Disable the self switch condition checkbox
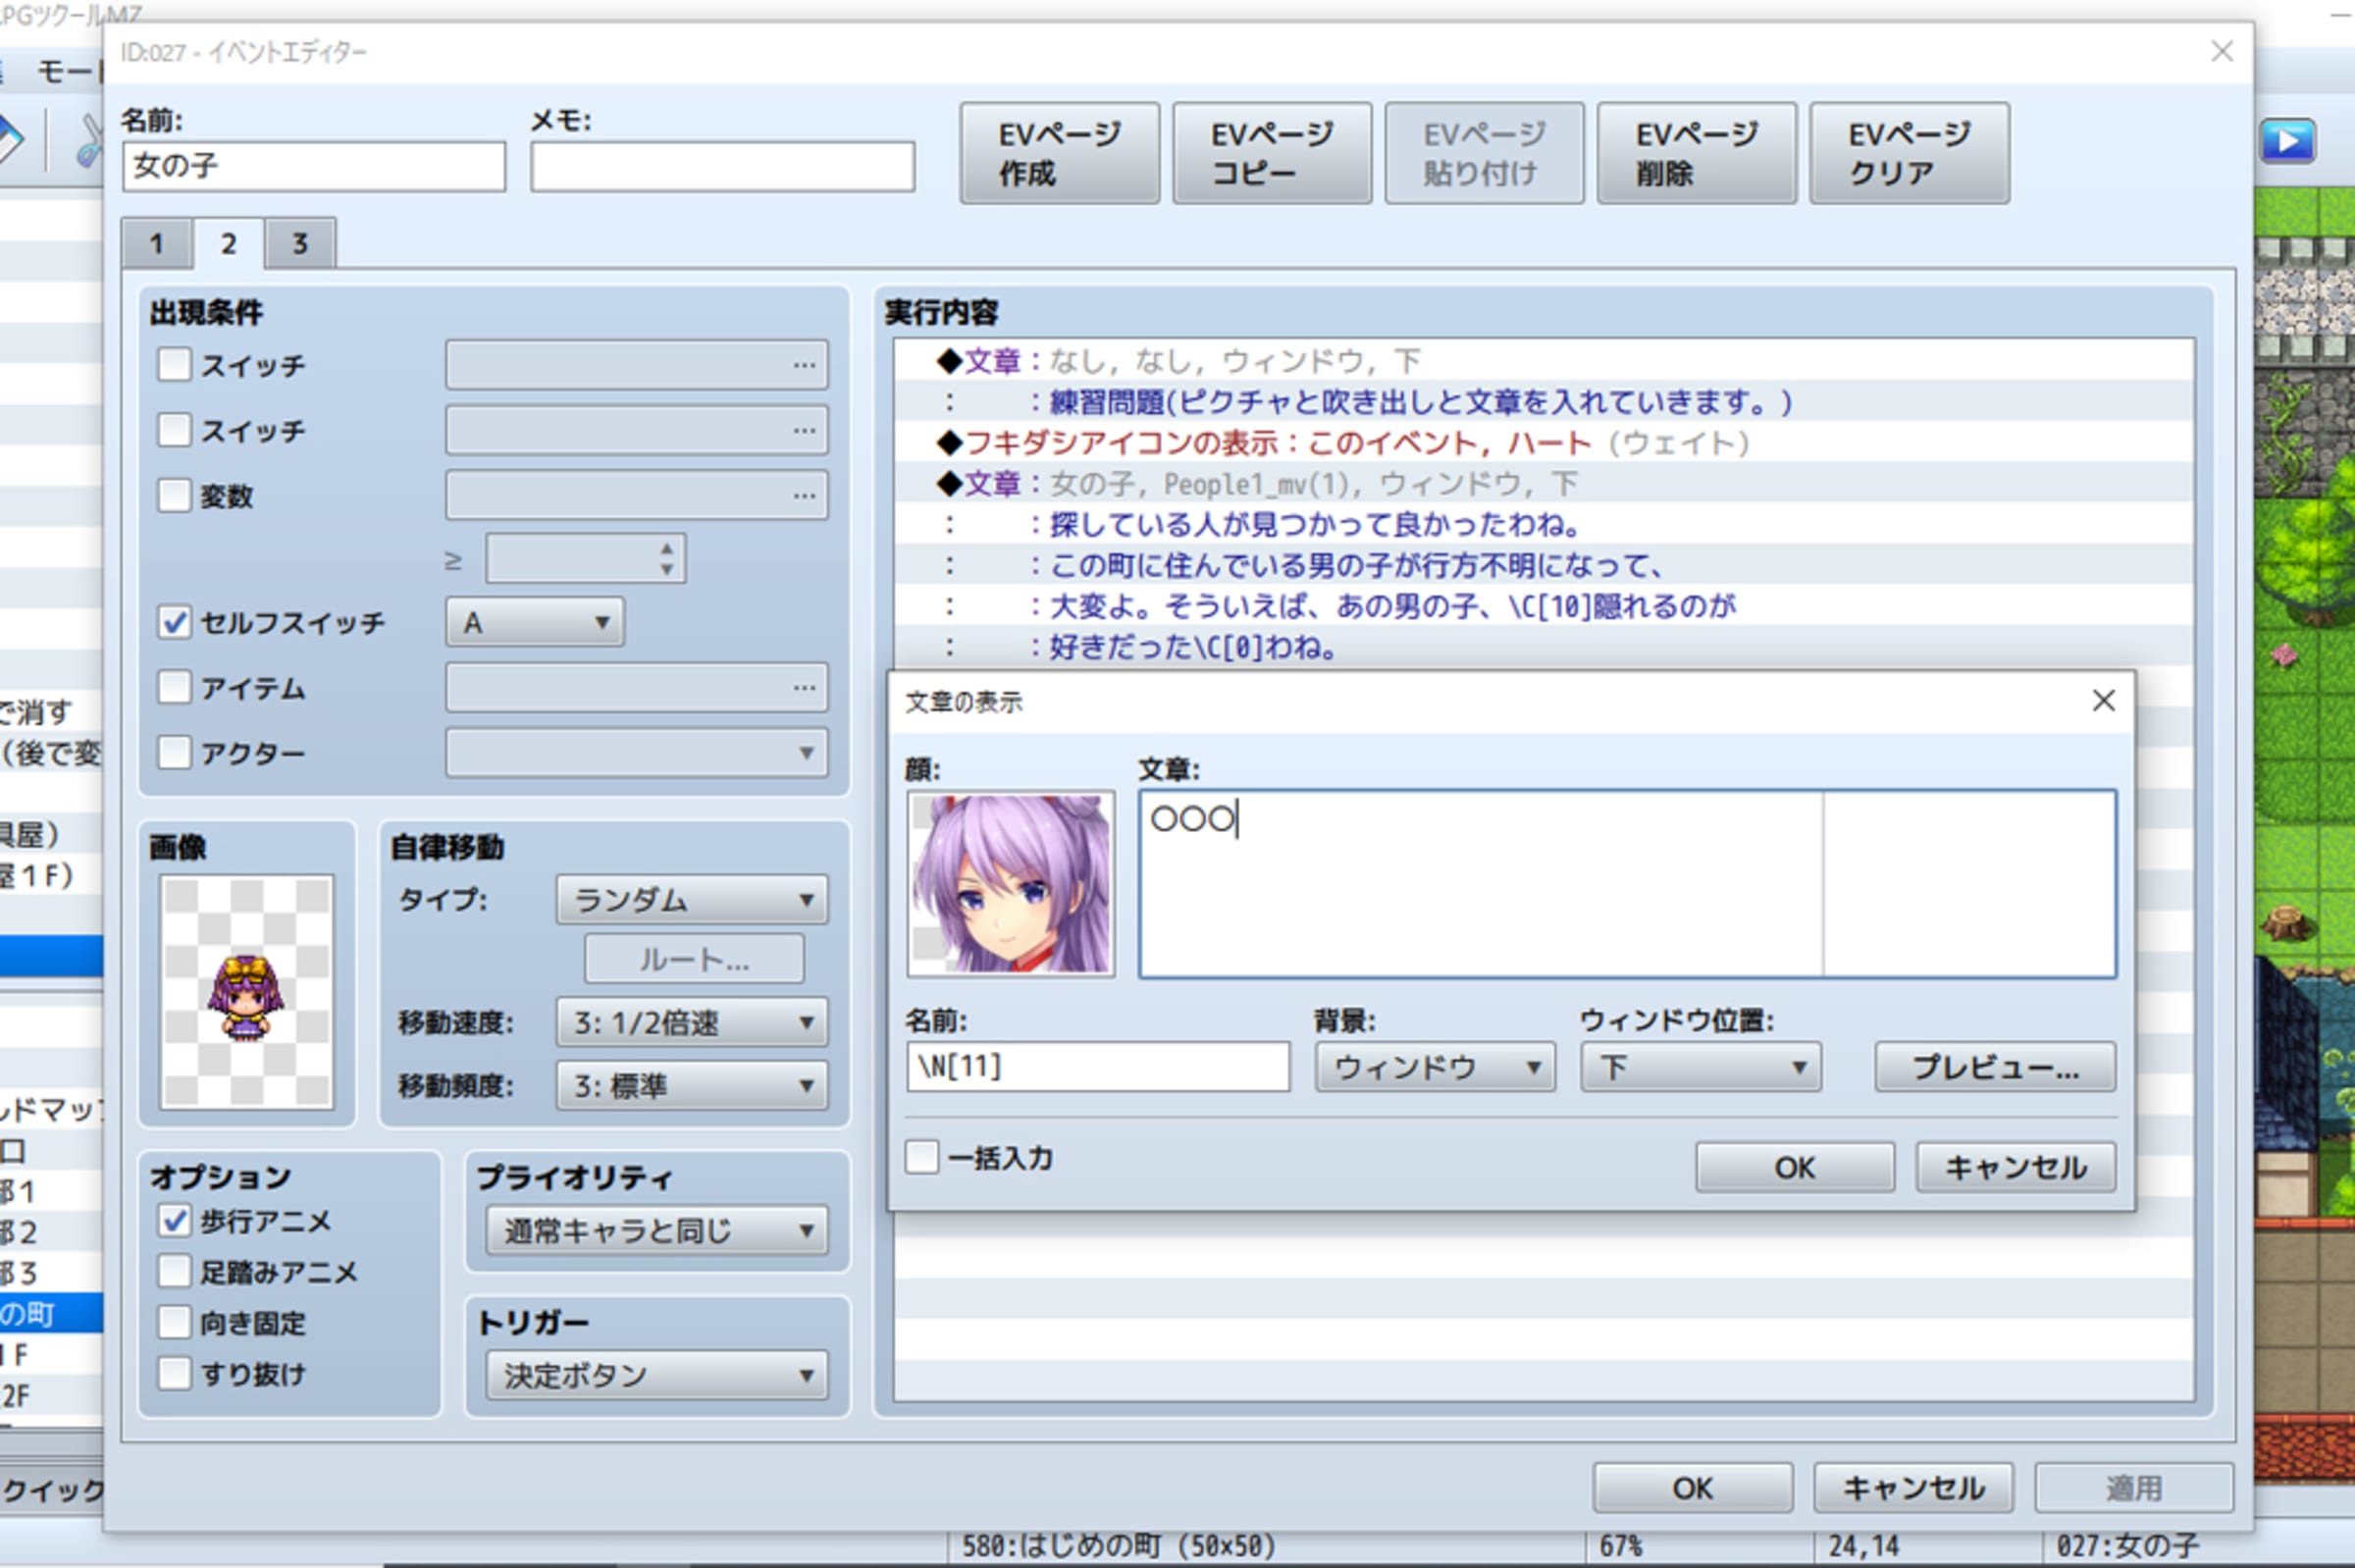This screenshot has height=1568, width=2355. pos(175,623)
